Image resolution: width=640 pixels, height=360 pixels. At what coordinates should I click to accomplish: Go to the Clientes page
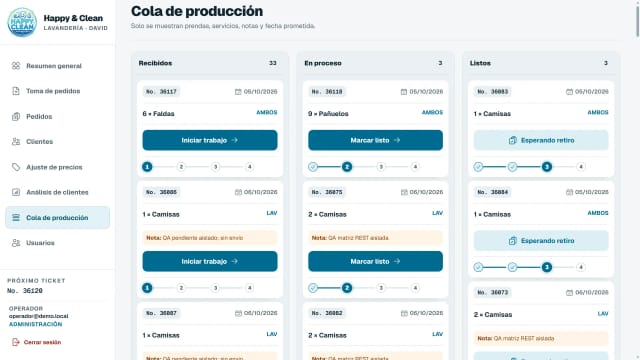click(x=58, y=142)
